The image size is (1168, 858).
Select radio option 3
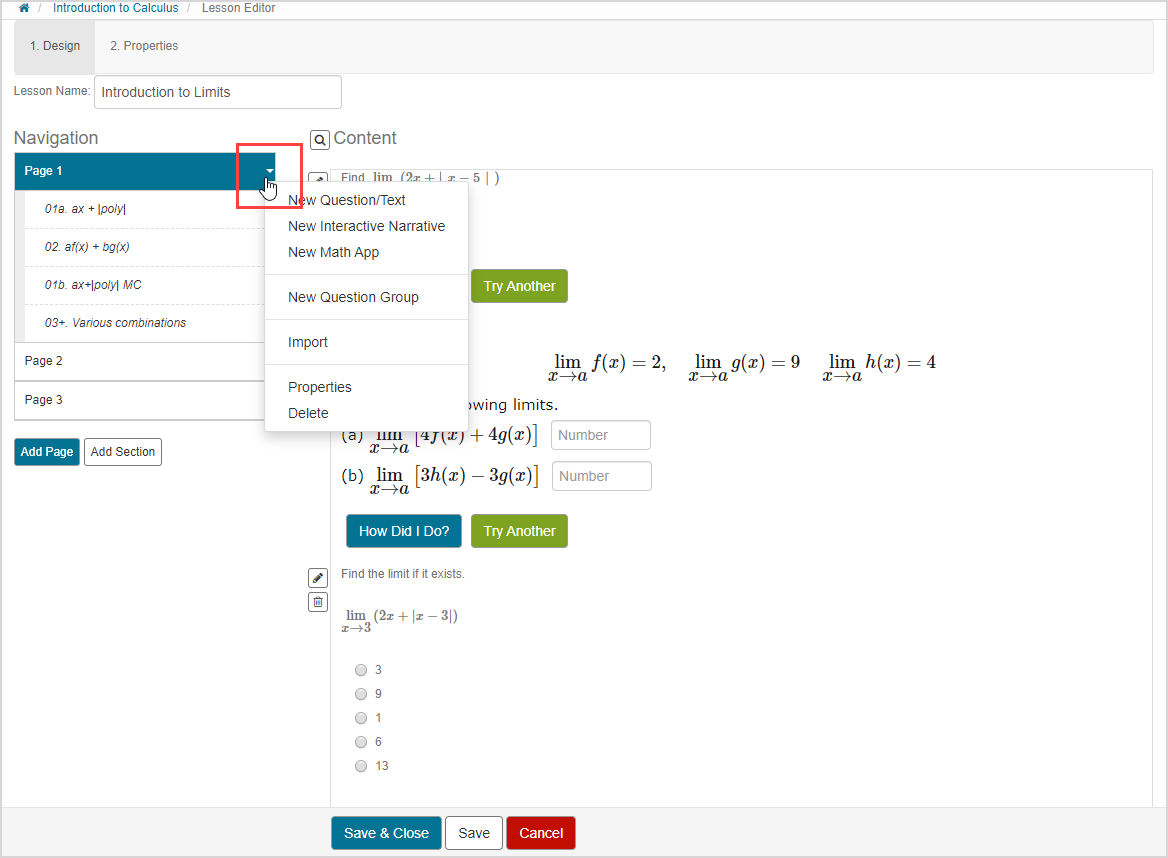[361, 670]
